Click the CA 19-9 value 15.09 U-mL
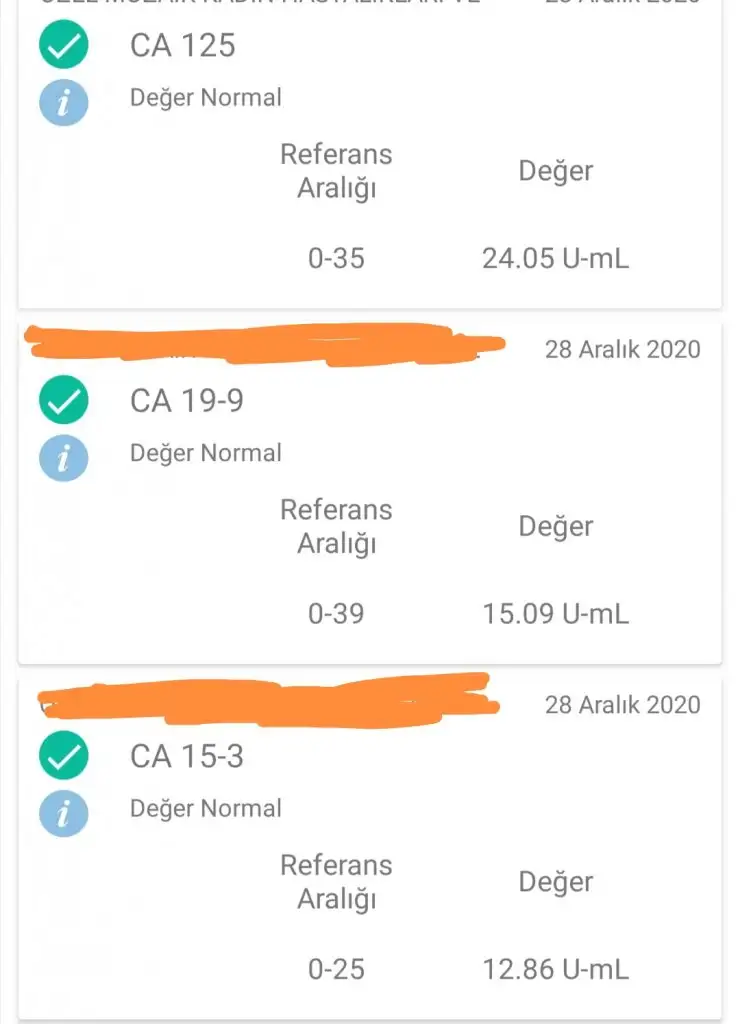Image resolution: width=740 pixels, height=1024 pixels. click(556, 614)
